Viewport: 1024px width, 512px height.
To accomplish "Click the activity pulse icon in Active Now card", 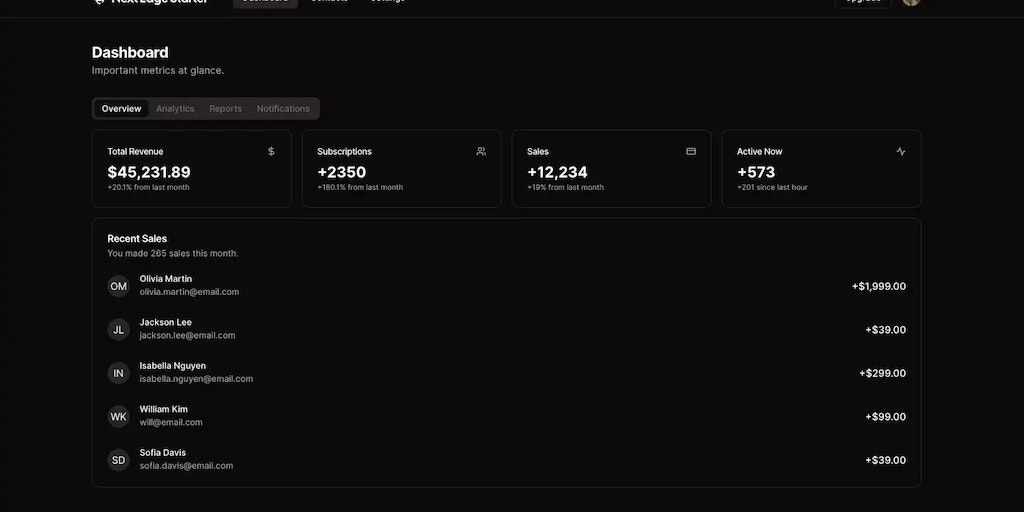I will click(901, 152).
